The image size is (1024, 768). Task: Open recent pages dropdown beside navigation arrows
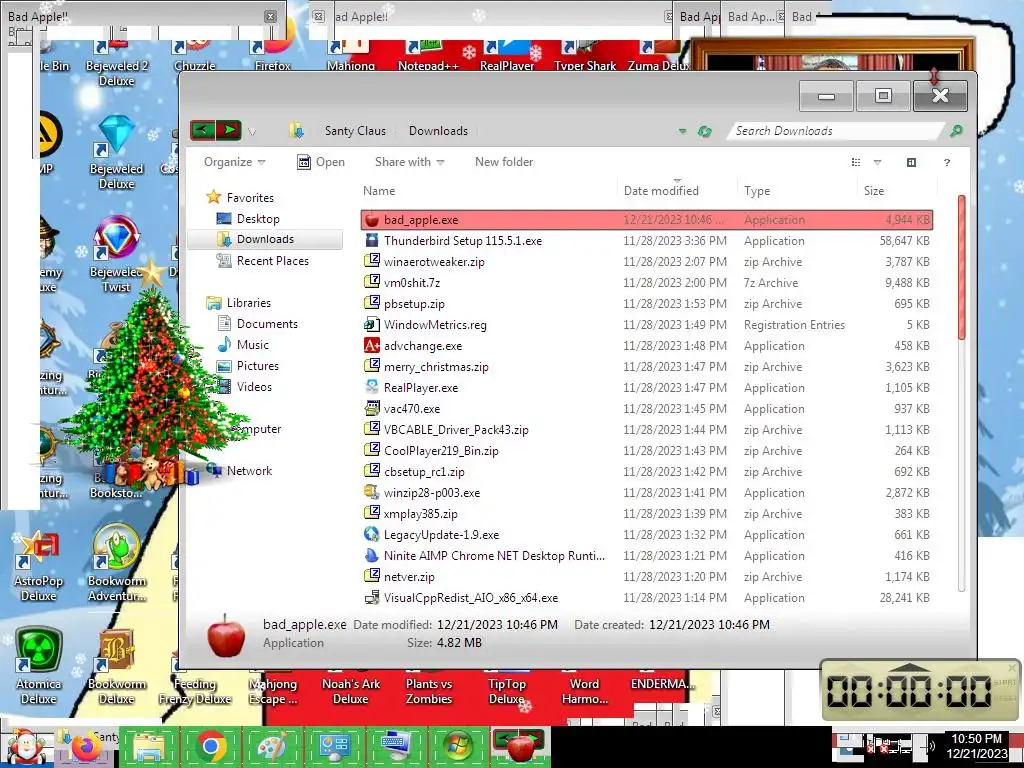(252, 132)
